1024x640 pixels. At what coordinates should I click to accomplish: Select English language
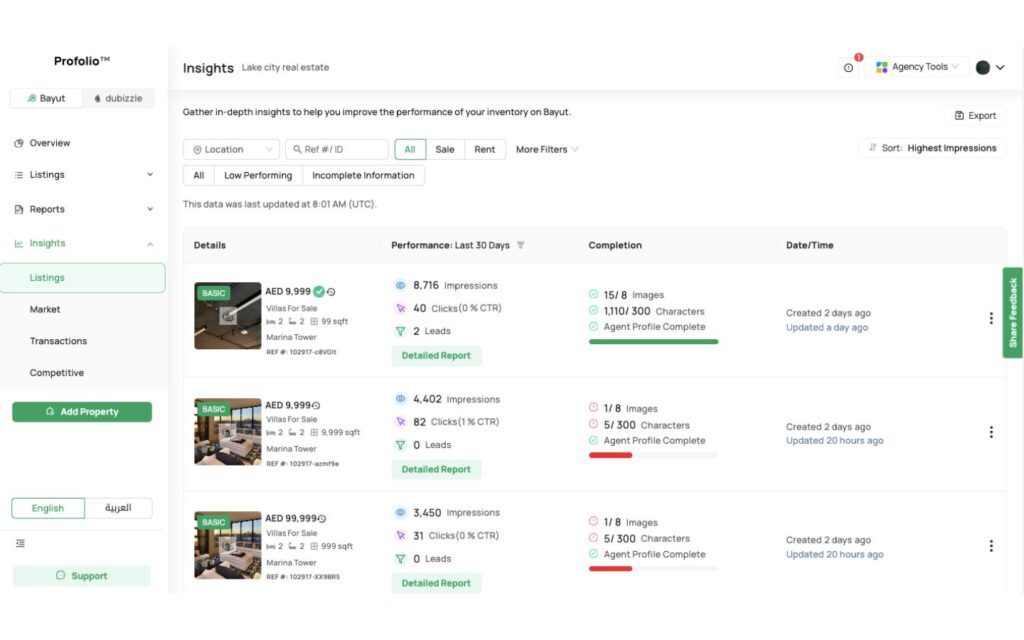coord(48,508)
